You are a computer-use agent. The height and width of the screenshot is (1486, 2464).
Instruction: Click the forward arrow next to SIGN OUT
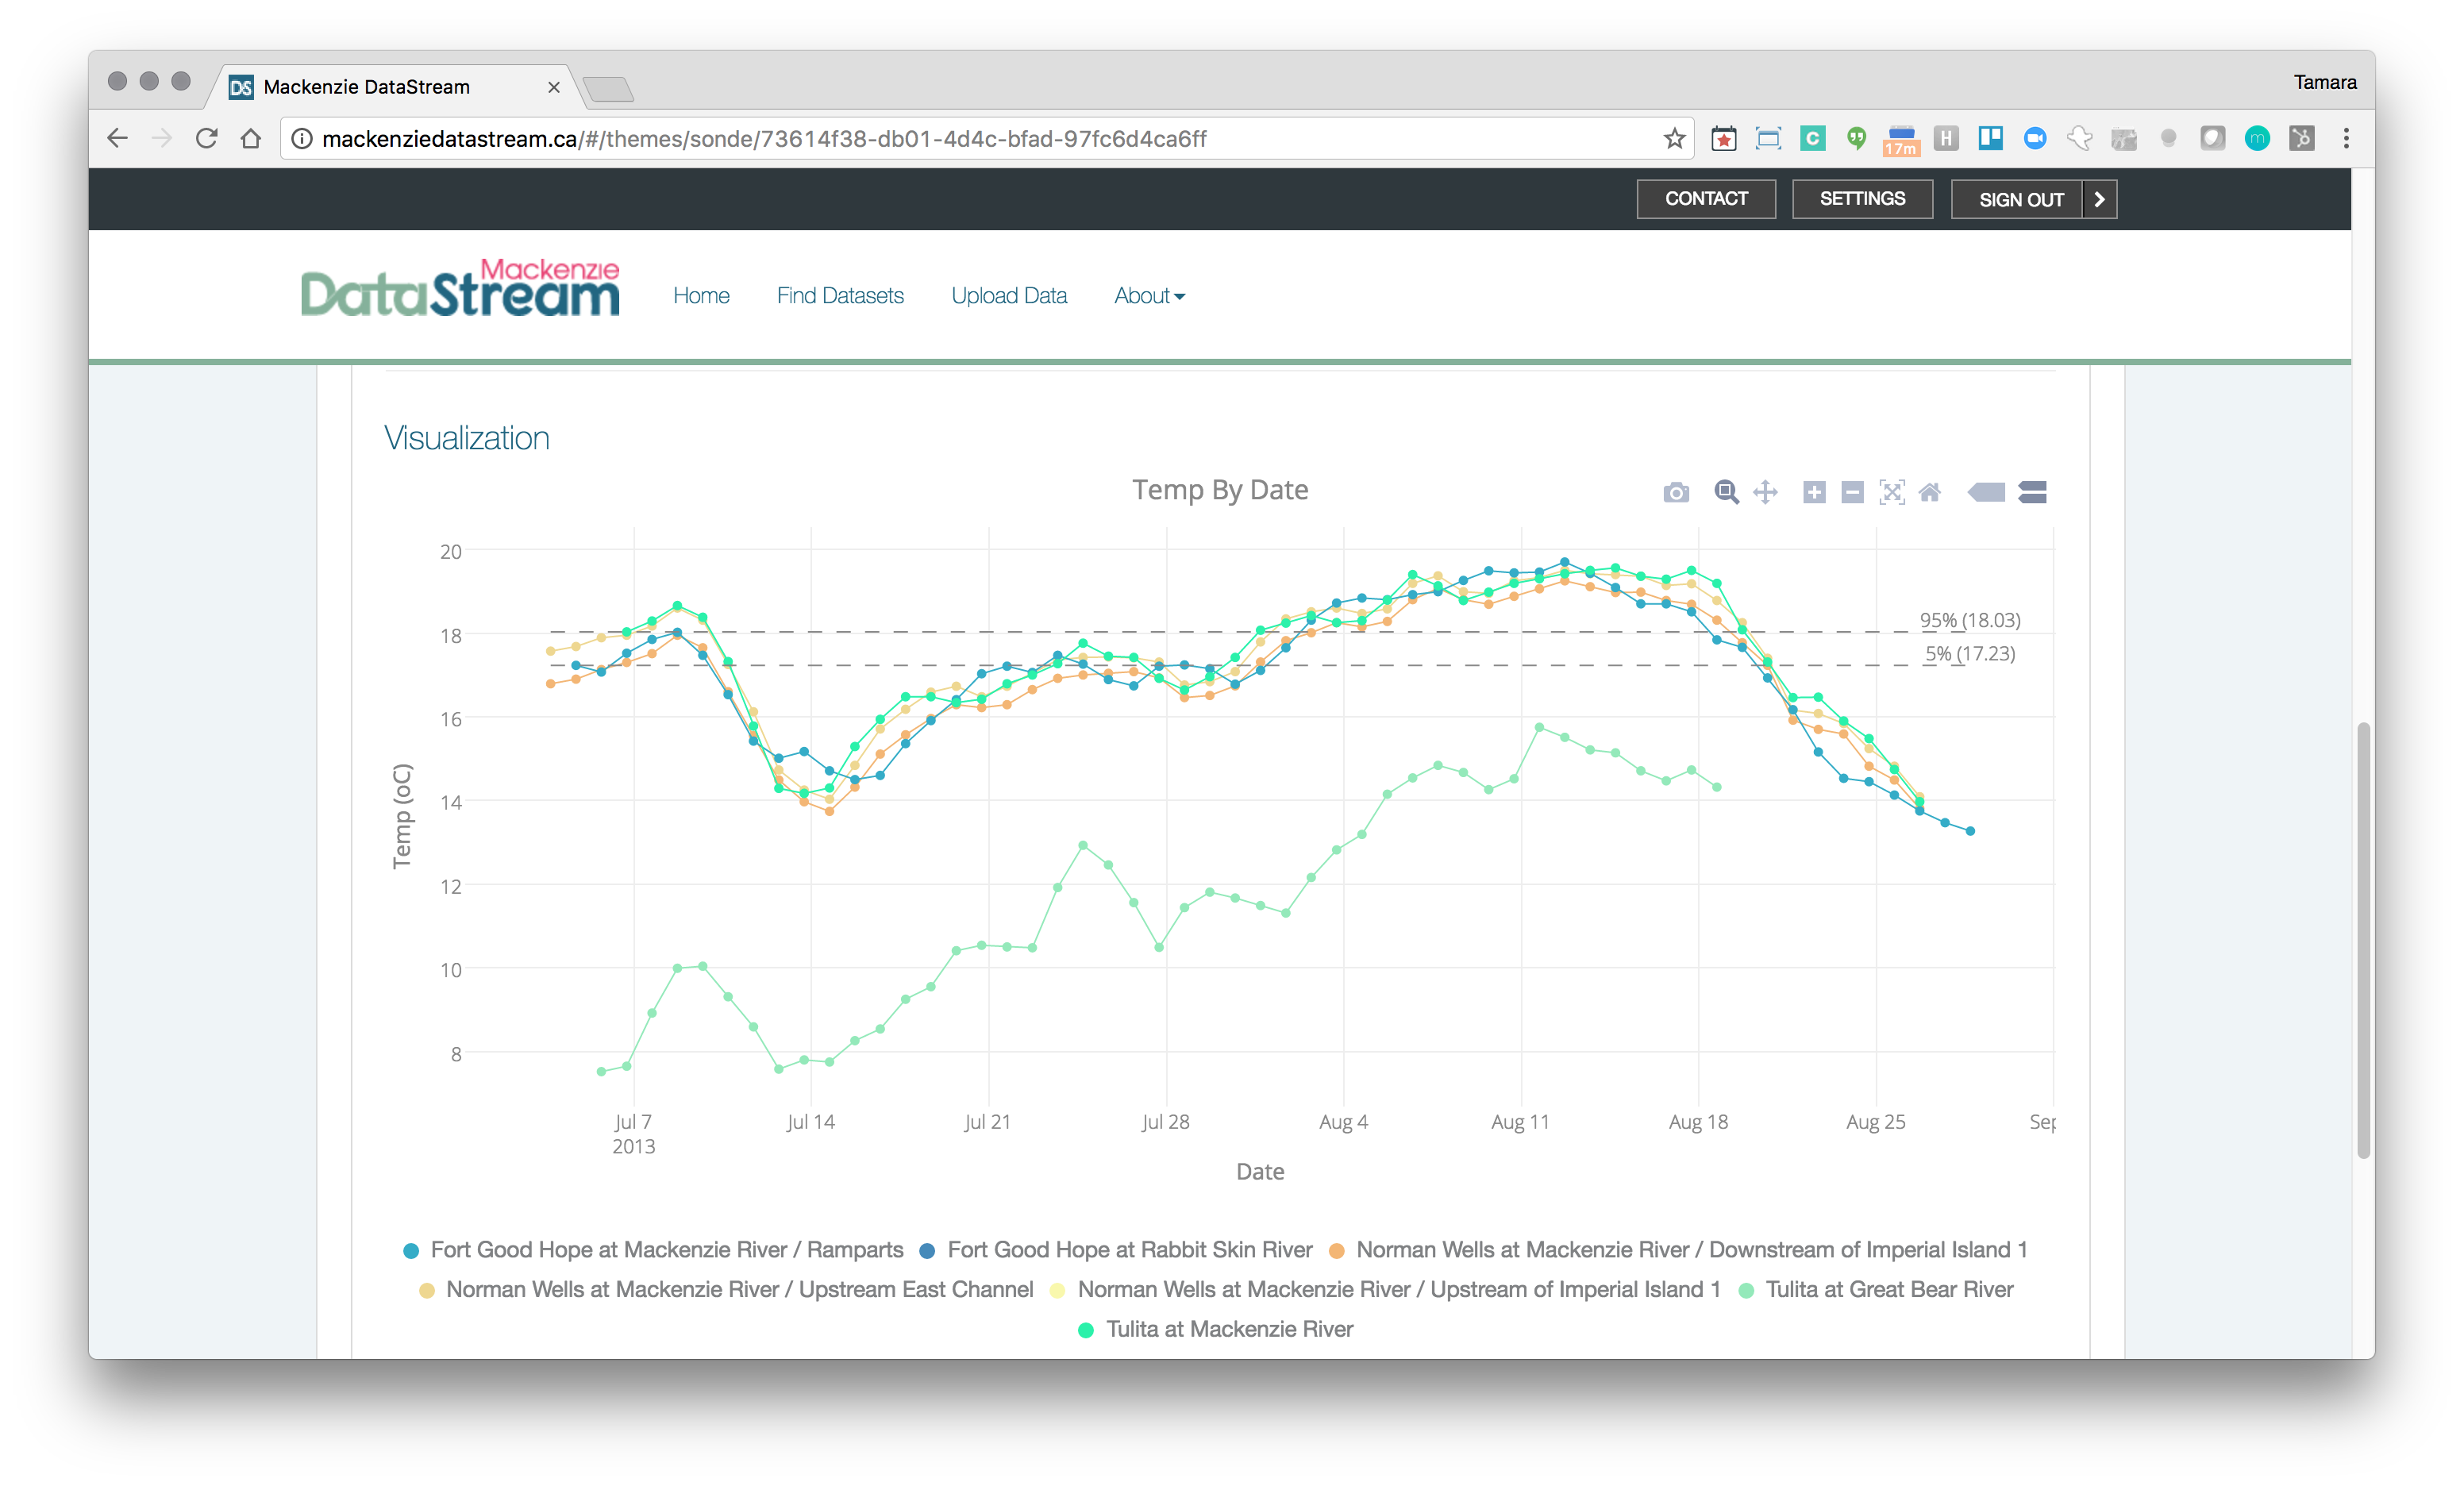pyautogui.click(x=2098, y=197)
